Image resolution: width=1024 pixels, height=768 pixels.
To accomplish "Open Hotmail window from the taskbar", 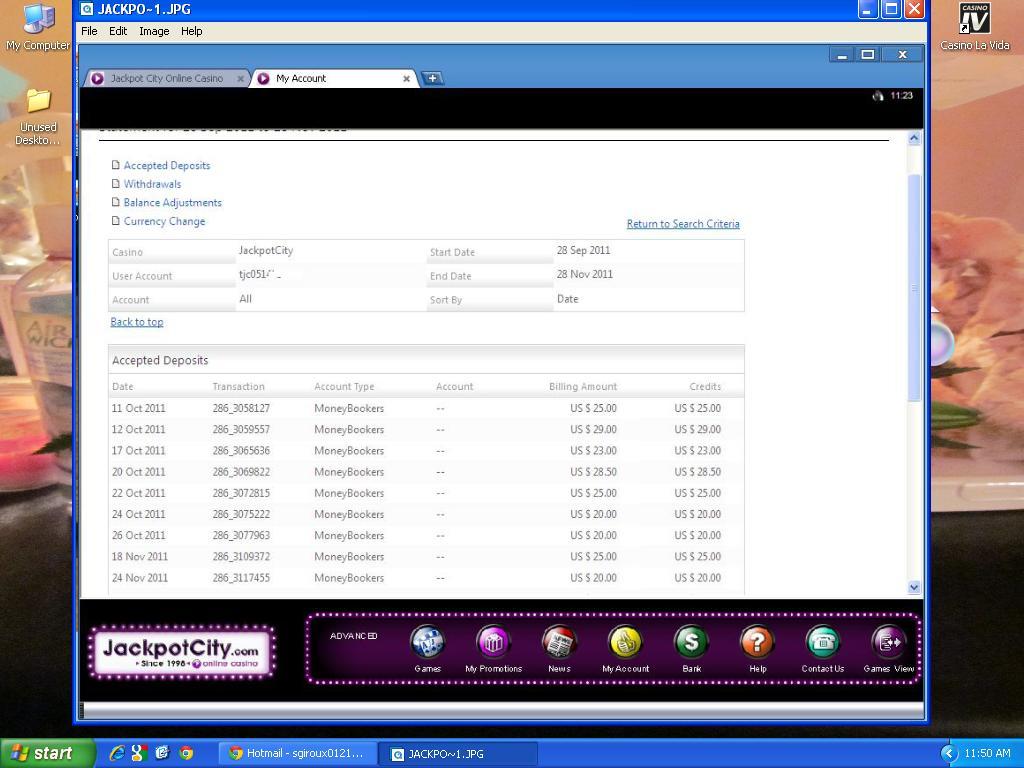I will (298, 753).
